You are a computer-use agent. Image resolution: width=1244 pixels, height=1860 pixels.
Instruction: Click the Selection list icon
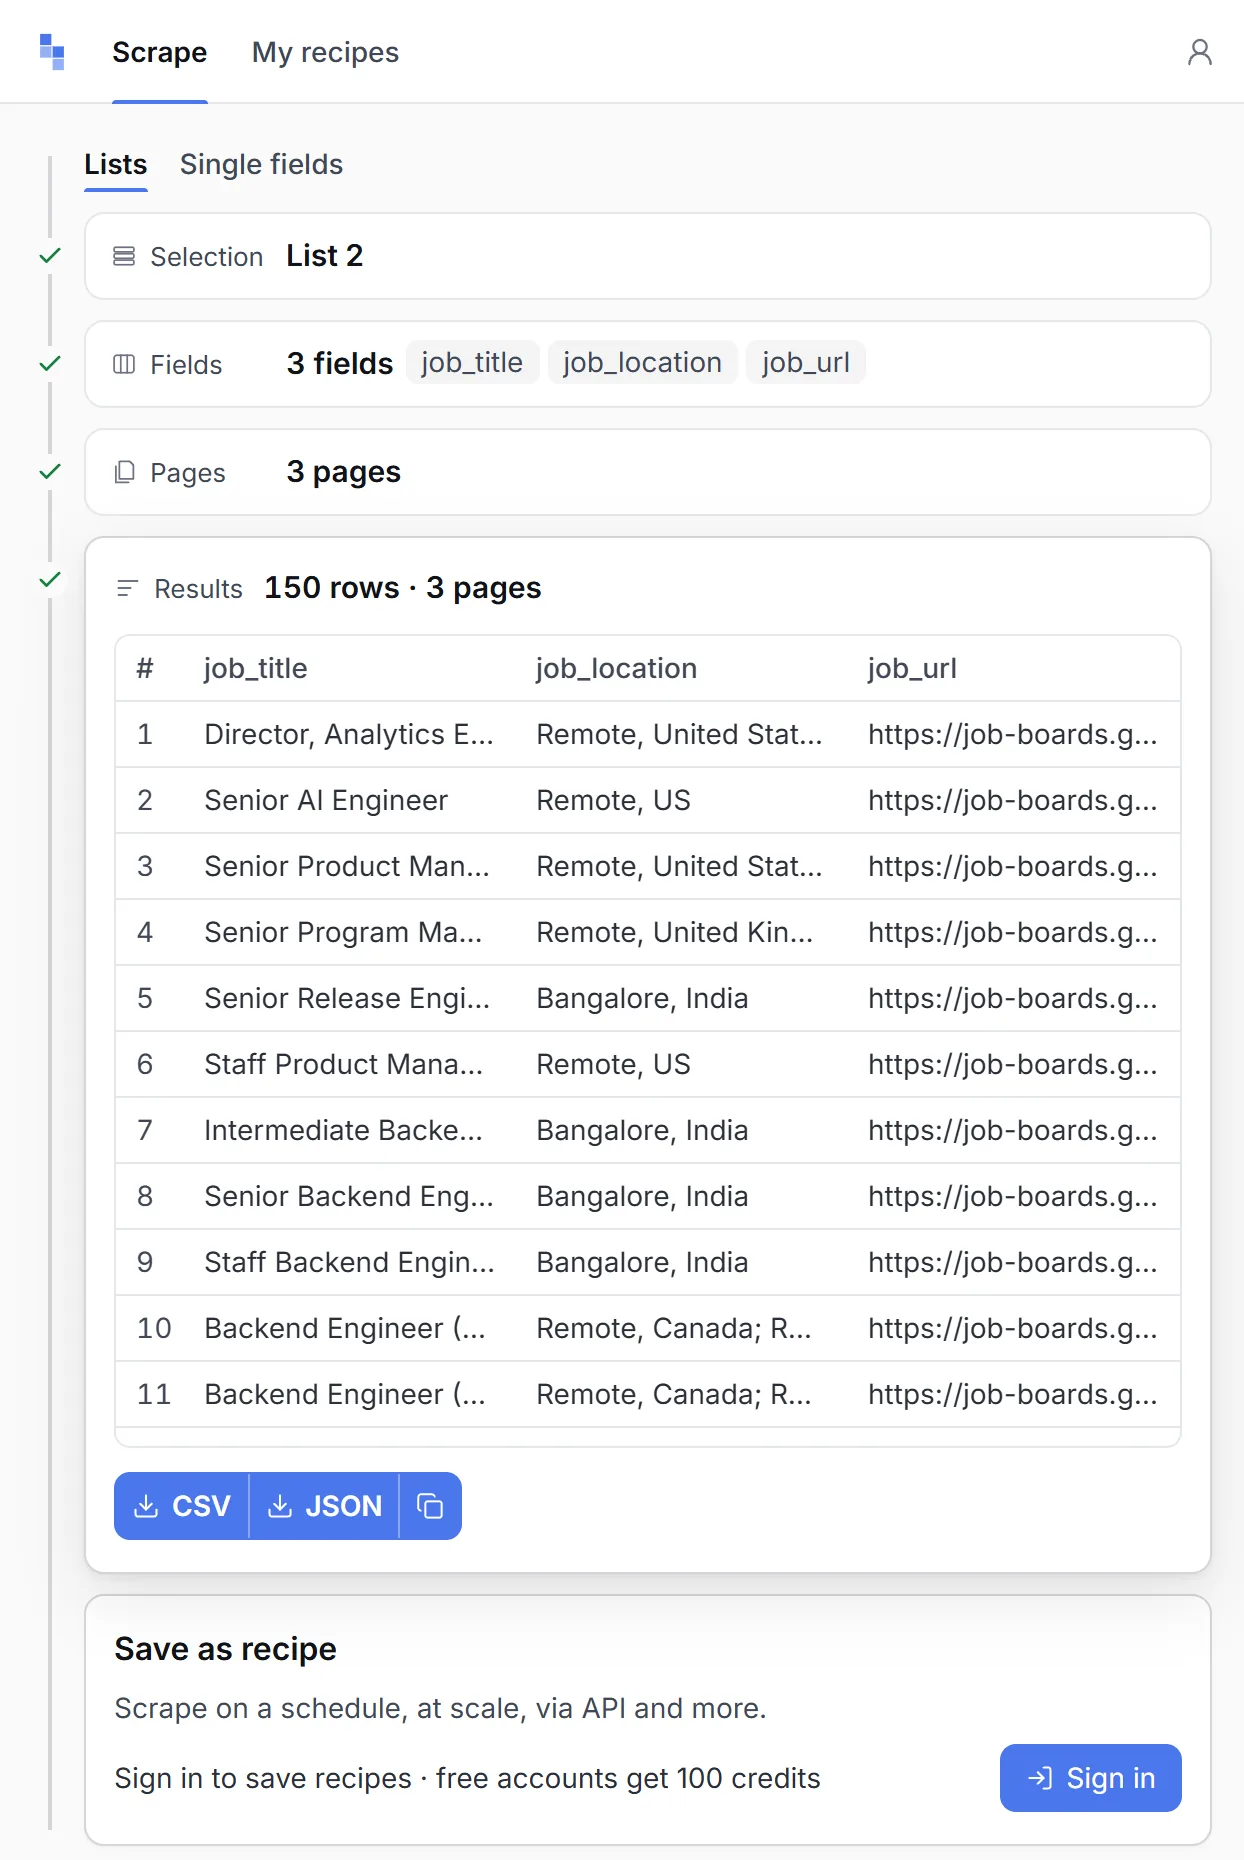[124, 257]
